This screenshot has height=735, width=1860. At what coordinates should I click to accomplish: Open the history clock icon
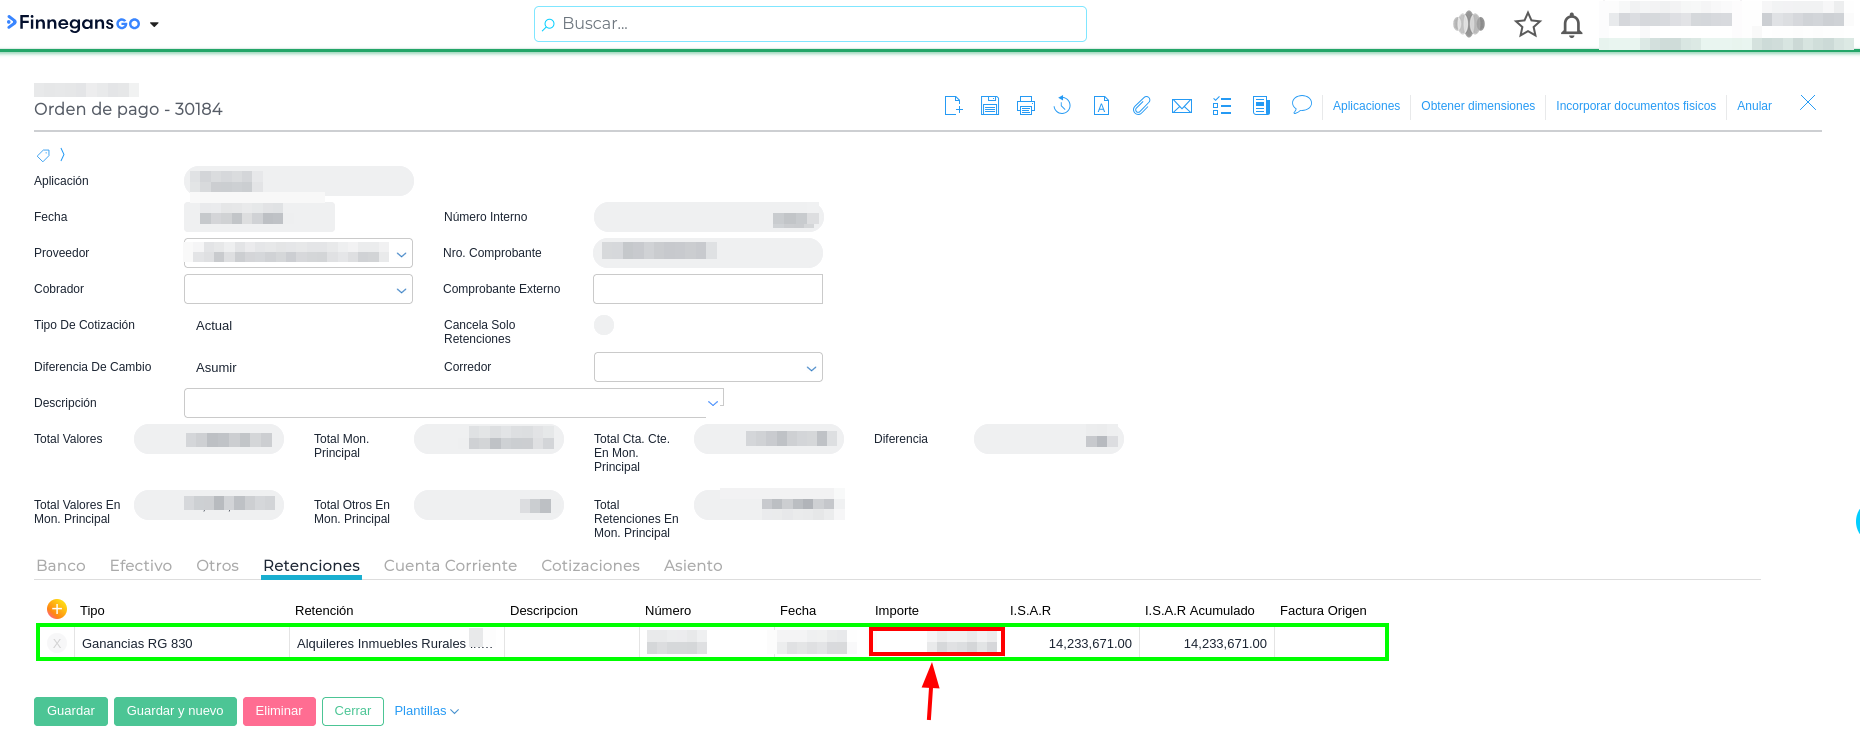[1062, 105]
